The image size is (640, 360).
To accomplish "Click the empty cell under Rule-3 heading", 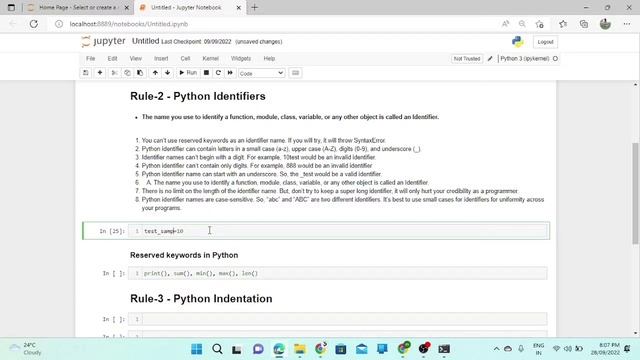I will (344, 319).
